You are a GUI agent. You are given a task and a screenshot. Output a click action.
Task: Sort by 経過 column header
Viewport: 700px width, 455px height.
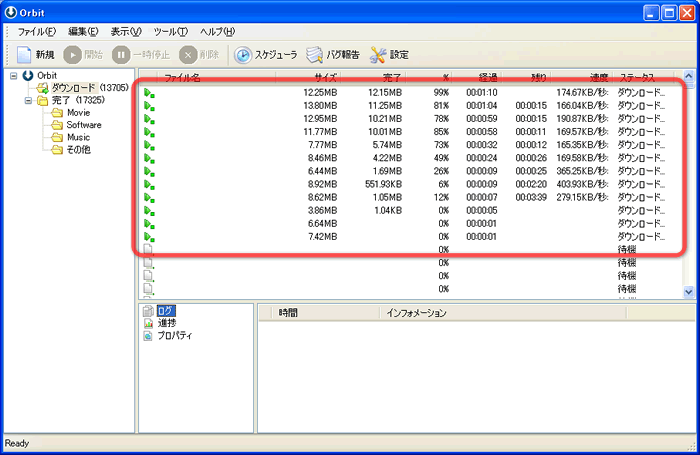pos(477,78)
